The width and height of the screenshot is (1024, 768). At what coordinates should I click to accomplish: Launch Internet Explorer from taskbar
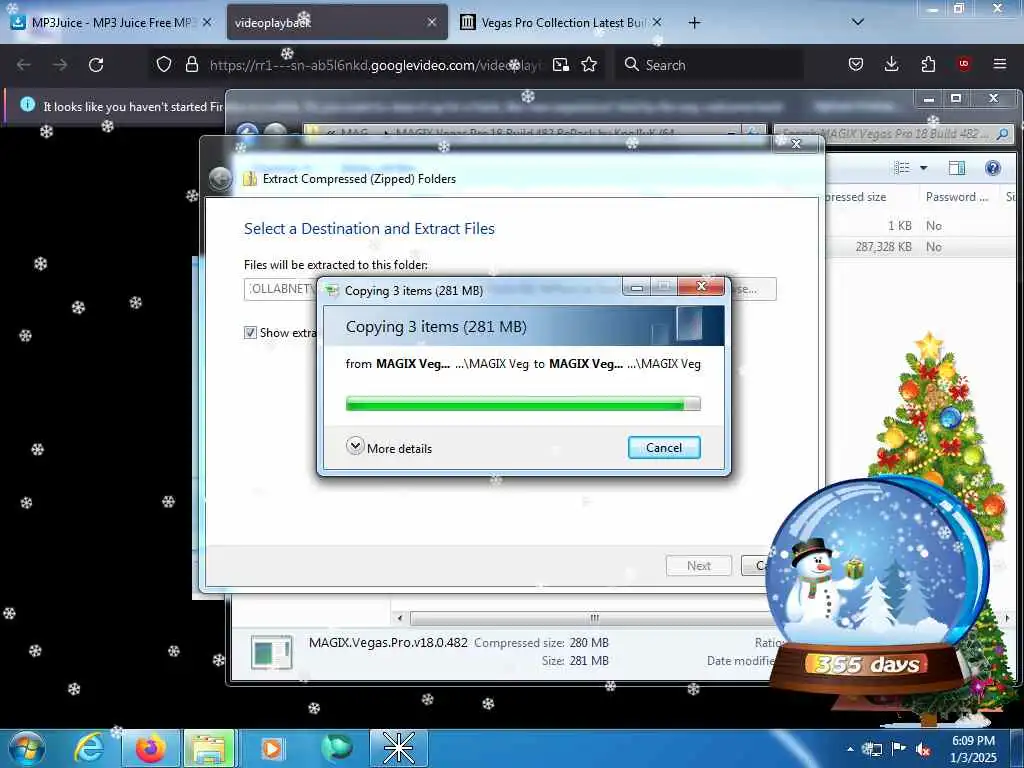click(89, 748)
